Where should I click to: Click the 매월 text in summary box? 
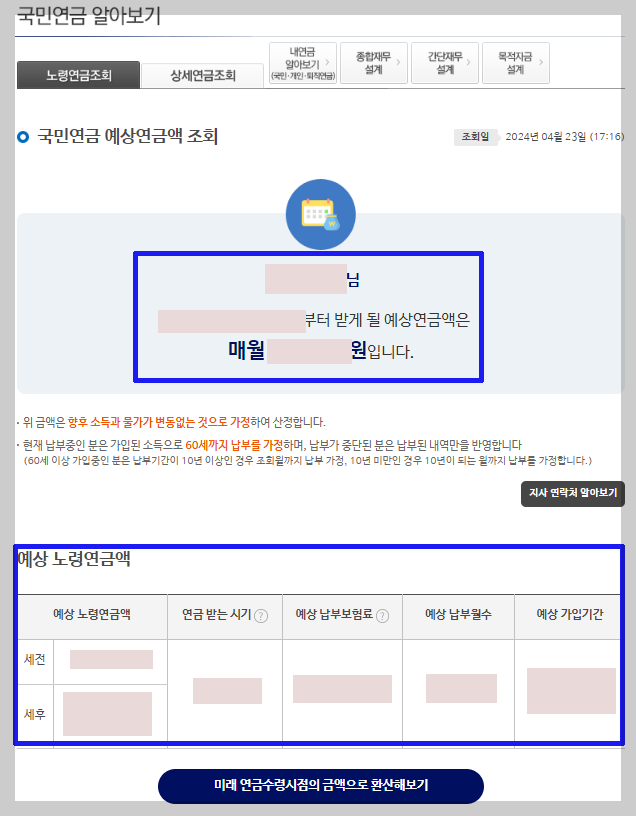(247, 350)
